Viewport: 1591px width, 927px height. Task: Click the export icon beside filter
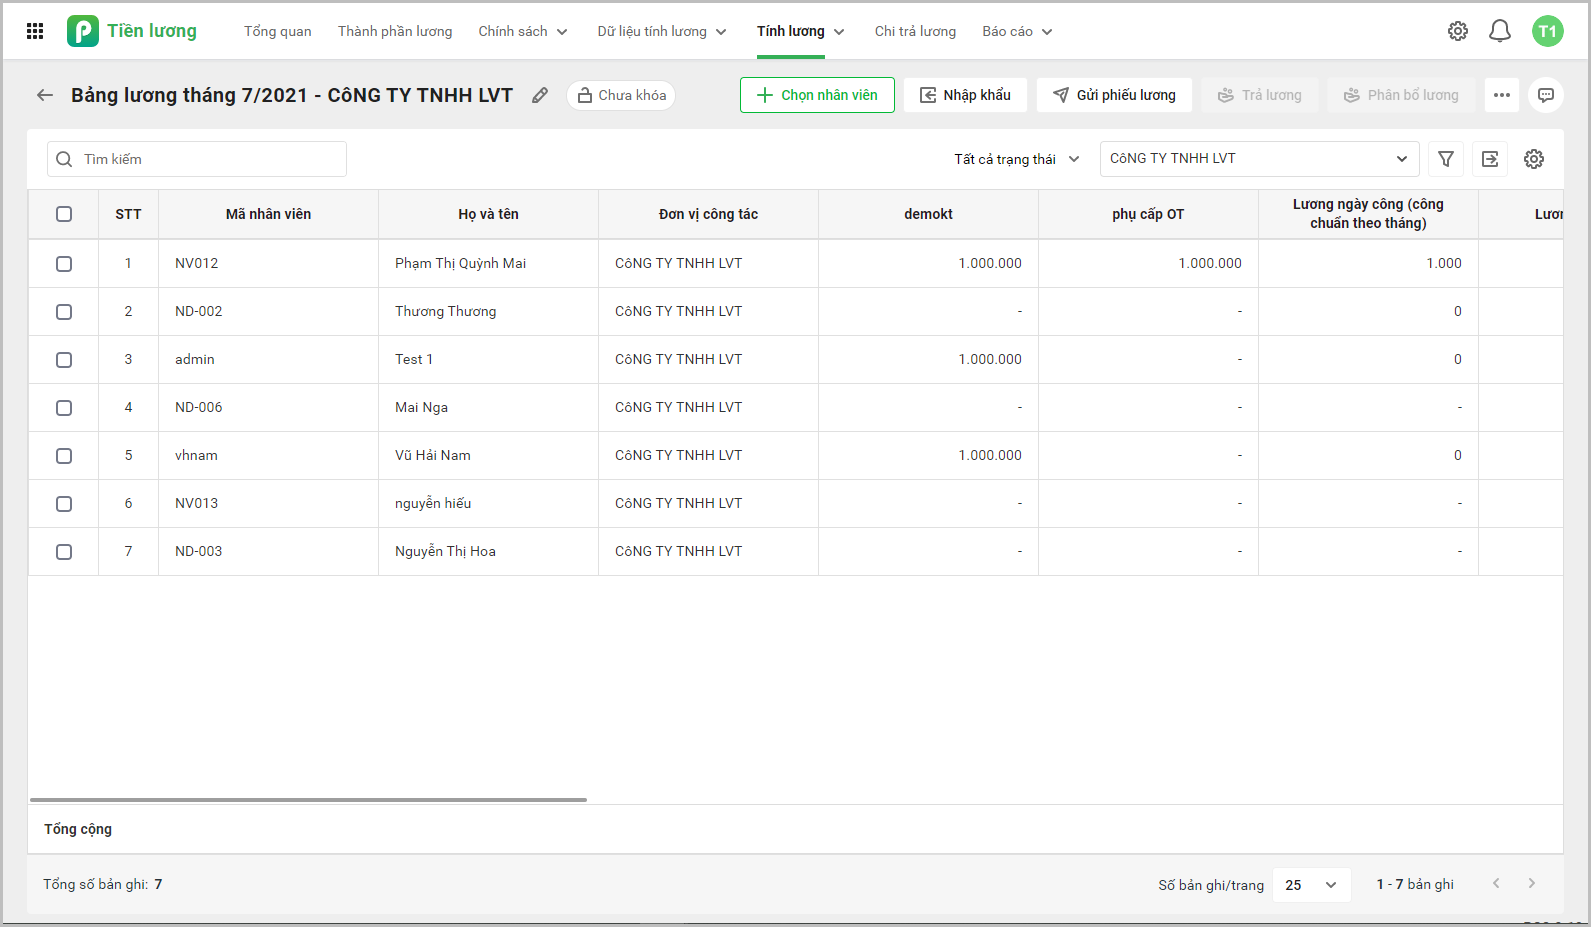tap(1489, 159)
